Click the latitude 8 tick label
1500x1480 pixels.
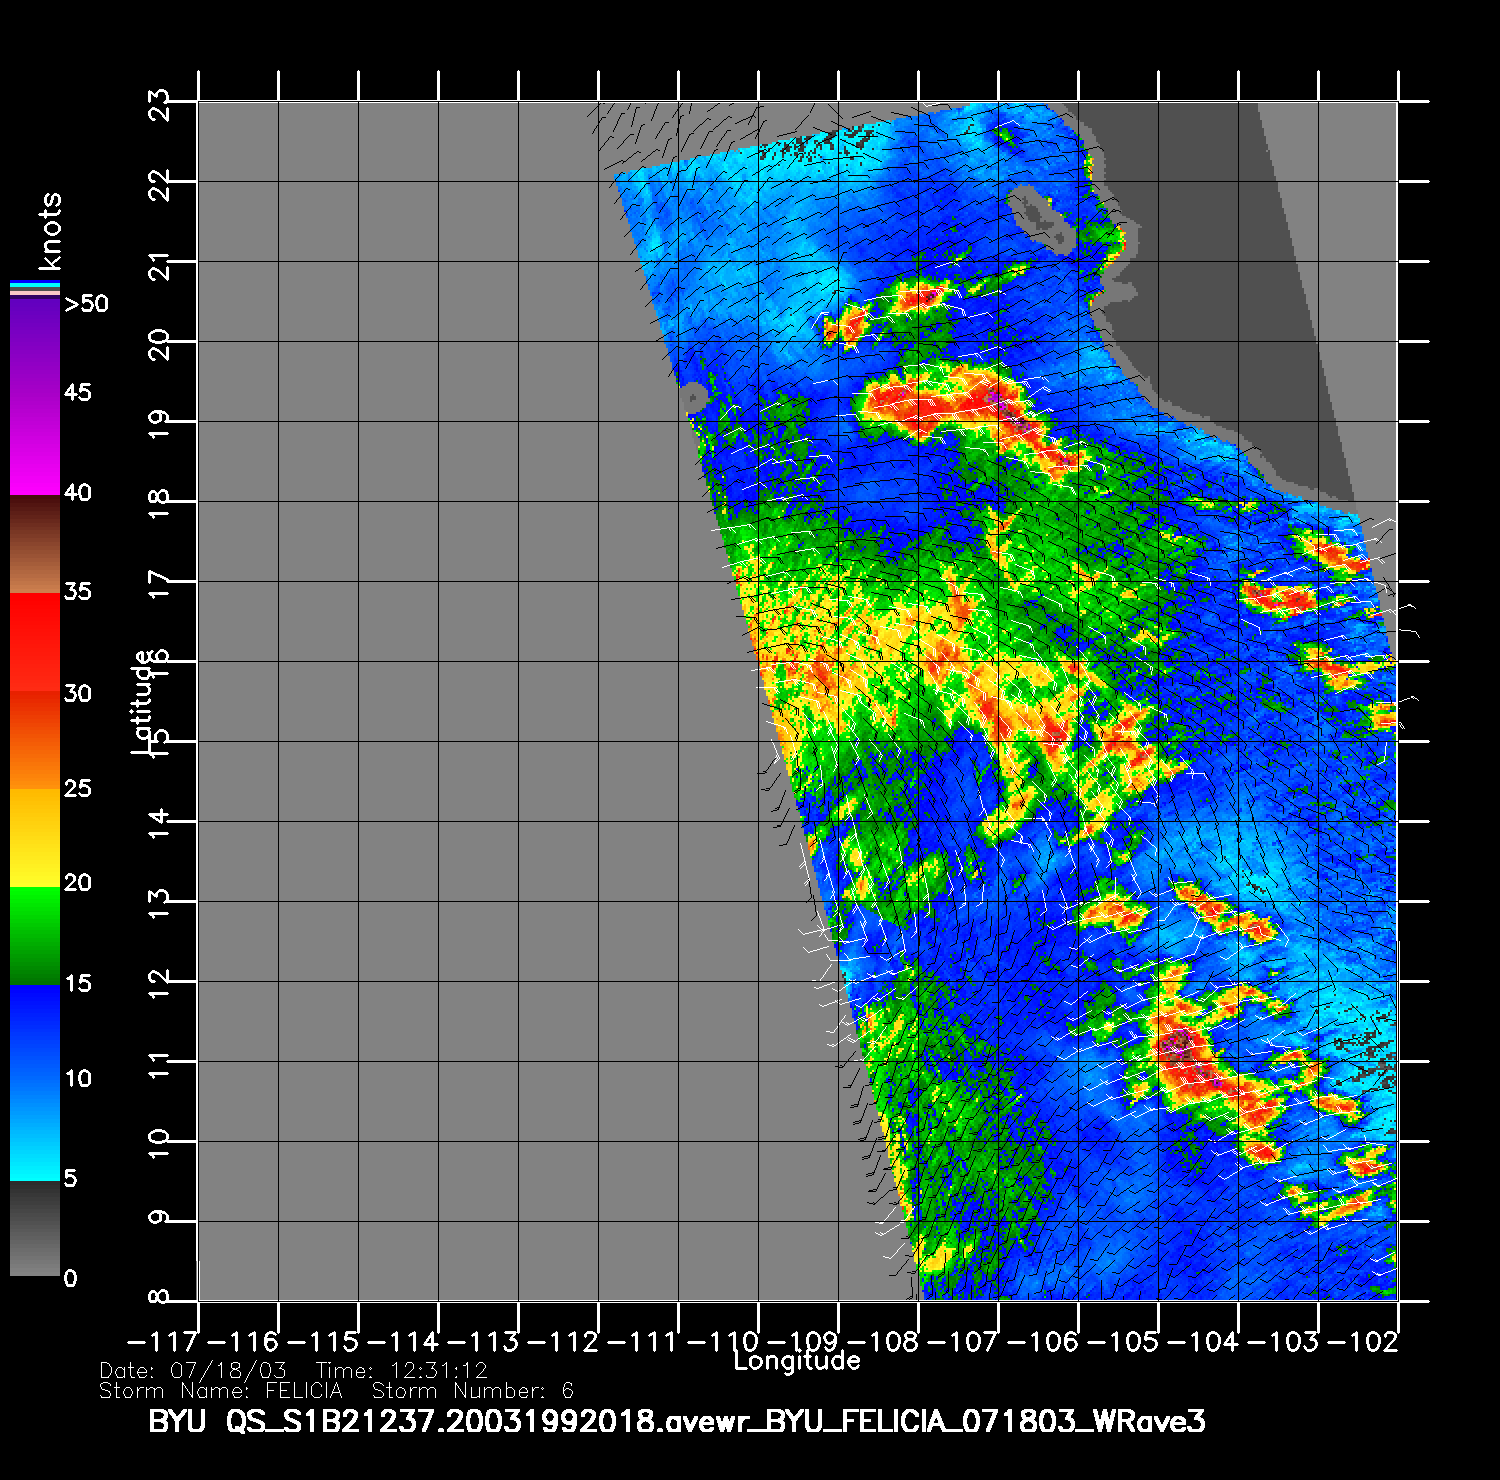click(158, 1298)
